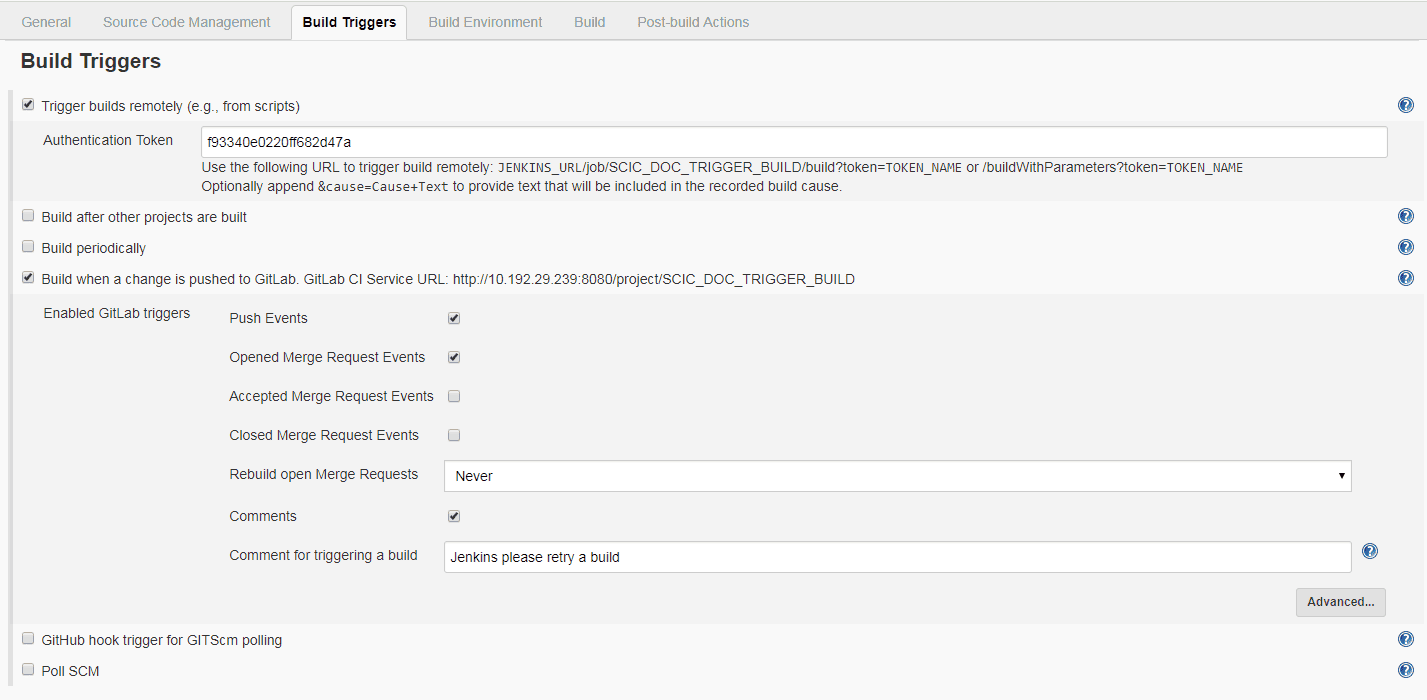Click help icon for Build periodically
1427x700 pixels.
pyautogui.click(x=1405, y=247)
